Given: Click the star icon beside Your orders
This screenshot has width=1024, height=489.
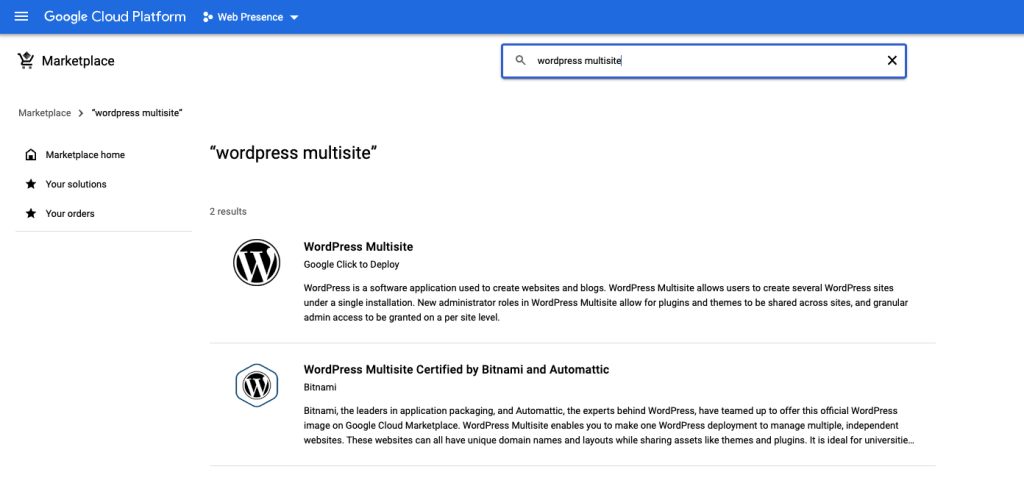Looking at the screenshot, I should click(x=31, y=213).
